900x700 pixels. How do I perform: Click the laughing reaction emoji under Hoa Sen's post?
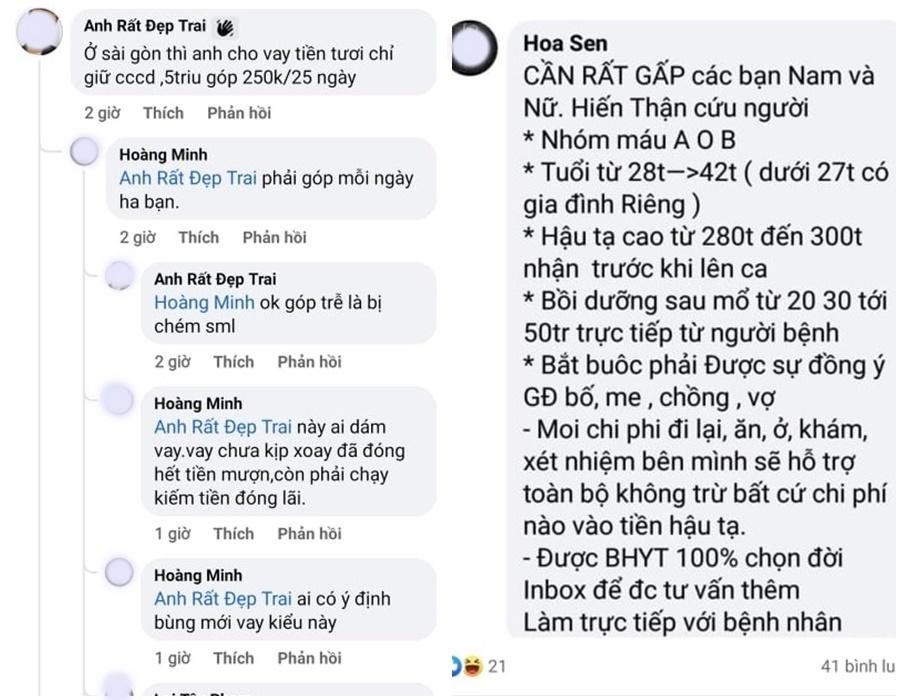[472, 666]
